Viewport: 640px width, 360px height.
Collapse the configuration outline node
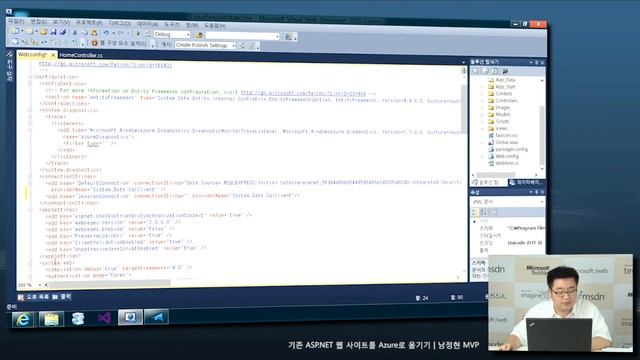click(30, 76)
